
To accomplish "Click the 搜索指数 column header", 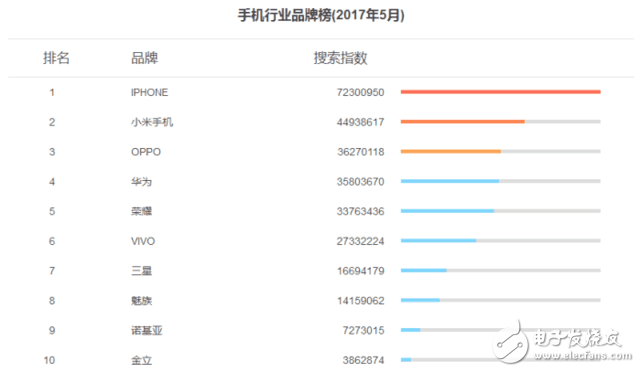I will pos(340,58).
